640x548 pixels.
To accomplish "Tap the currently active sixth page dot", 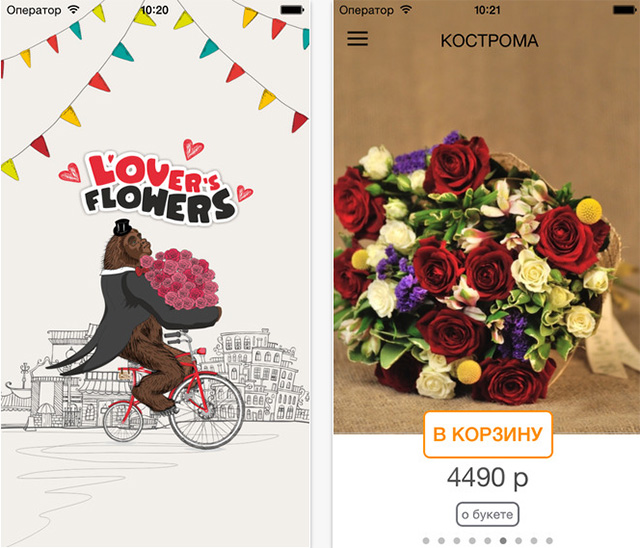I will (503, 541).
